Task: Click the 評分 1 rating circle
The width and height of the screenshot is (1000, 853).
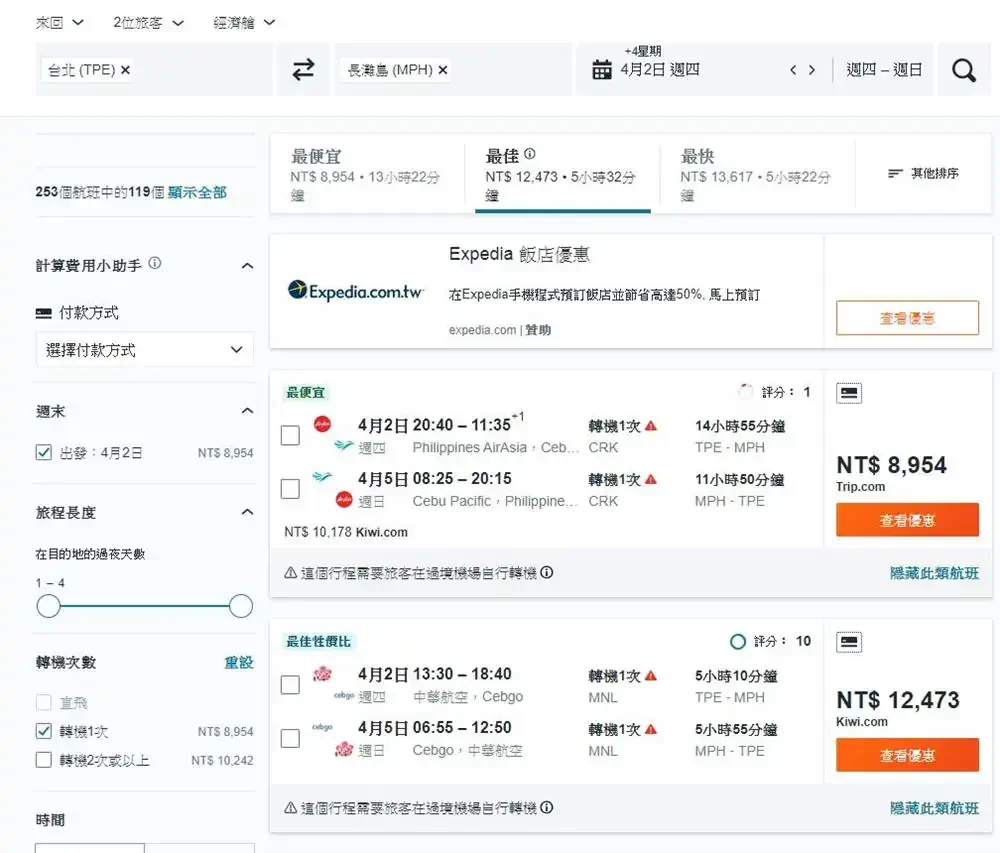Action: click(x=745, y=391)
